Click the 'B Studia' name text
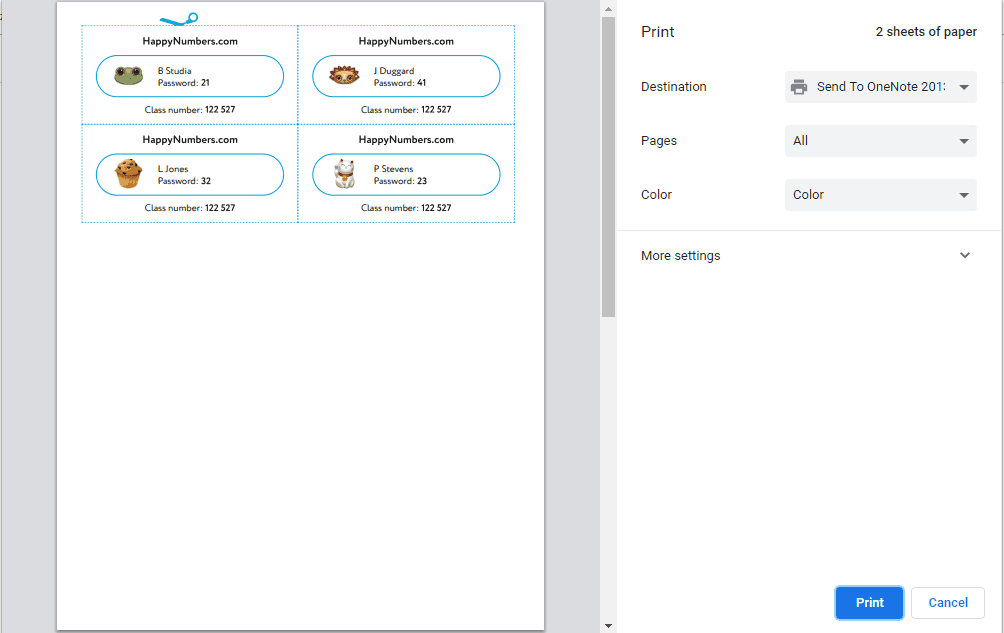This screenshot has width=1004, height=633. coord(174,71)
